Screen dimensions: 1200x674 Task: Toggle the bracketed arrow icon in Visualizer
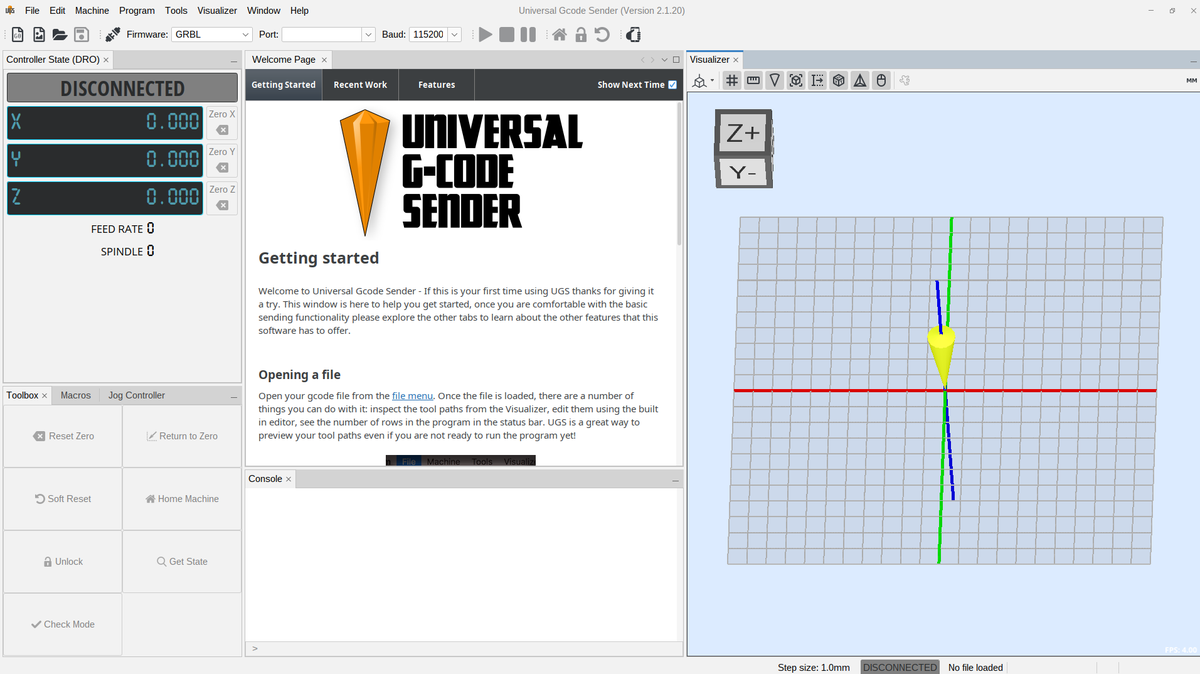[x=817, y=80]
